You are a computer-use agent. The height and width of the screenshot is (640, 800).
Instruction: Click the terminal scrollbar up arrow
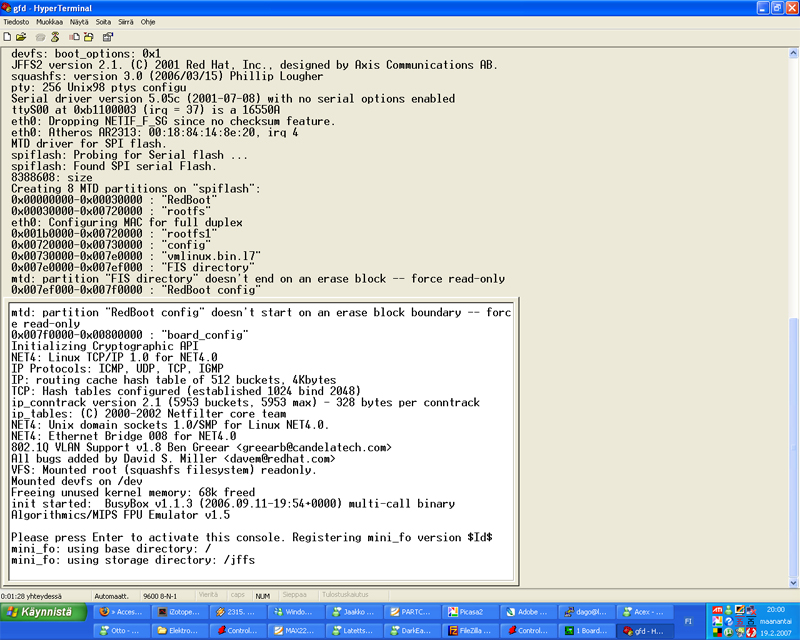pos(793,53)
